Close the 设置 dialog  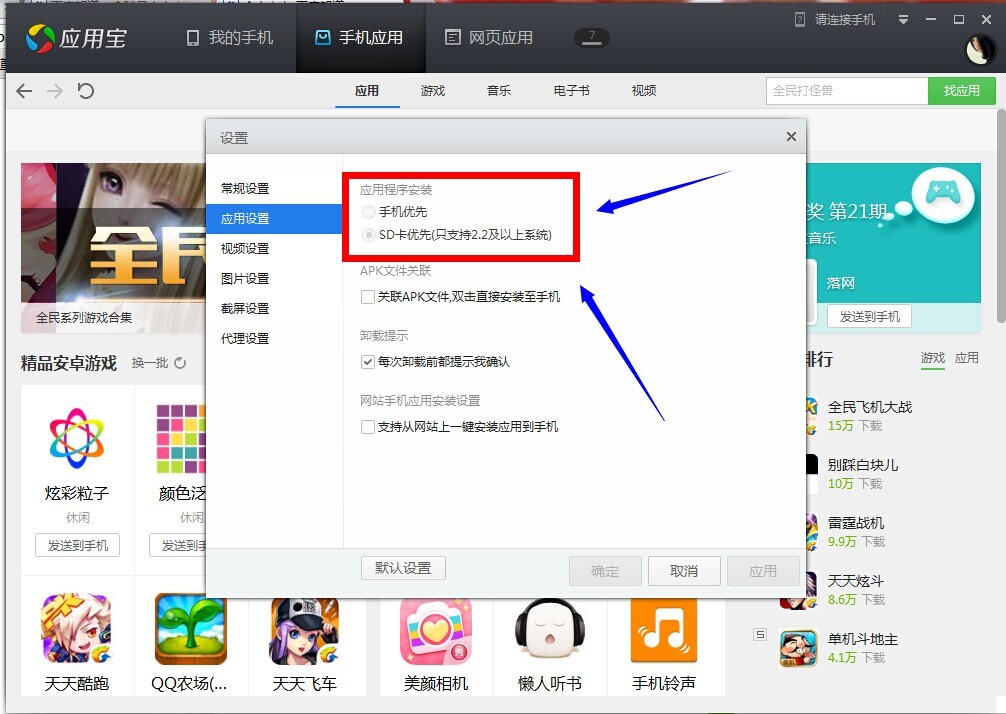coord(791,137)
